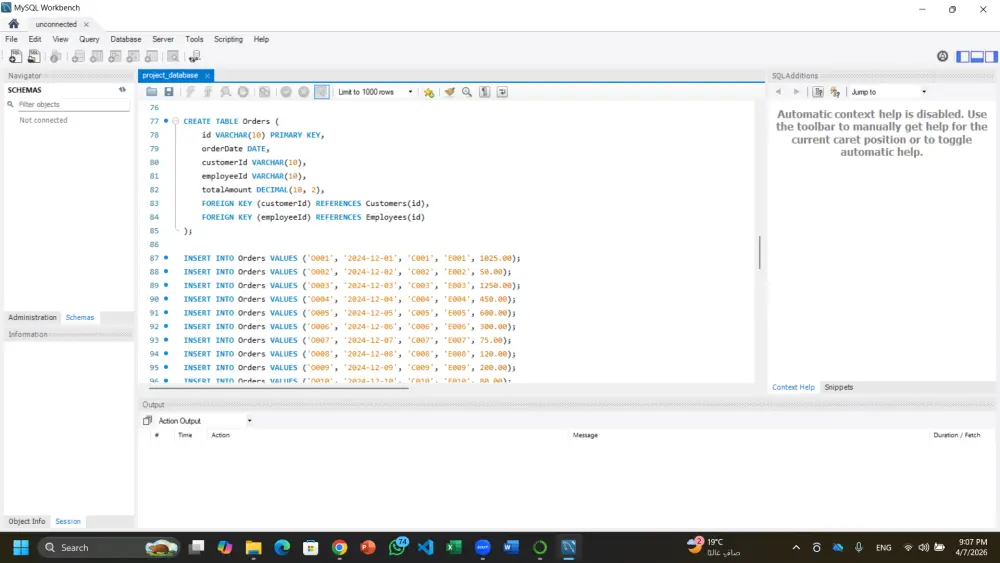Refresh the schemas list icon

coord(122,90)
